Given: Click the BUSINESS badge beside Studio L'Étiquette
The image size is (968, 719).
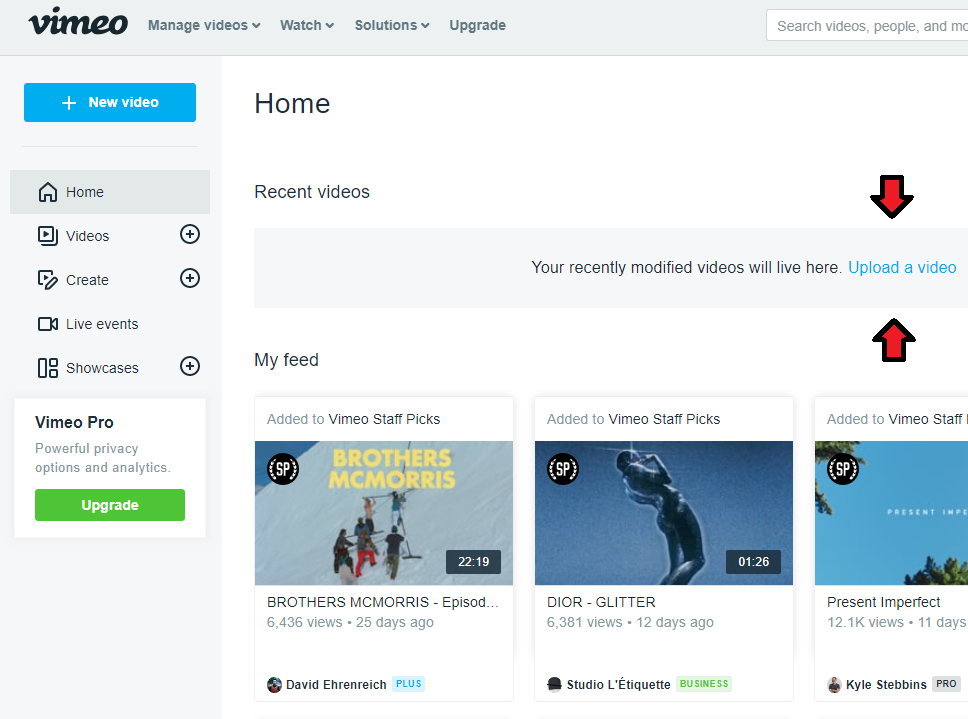Looking at the screenshot, I should 704,684.
